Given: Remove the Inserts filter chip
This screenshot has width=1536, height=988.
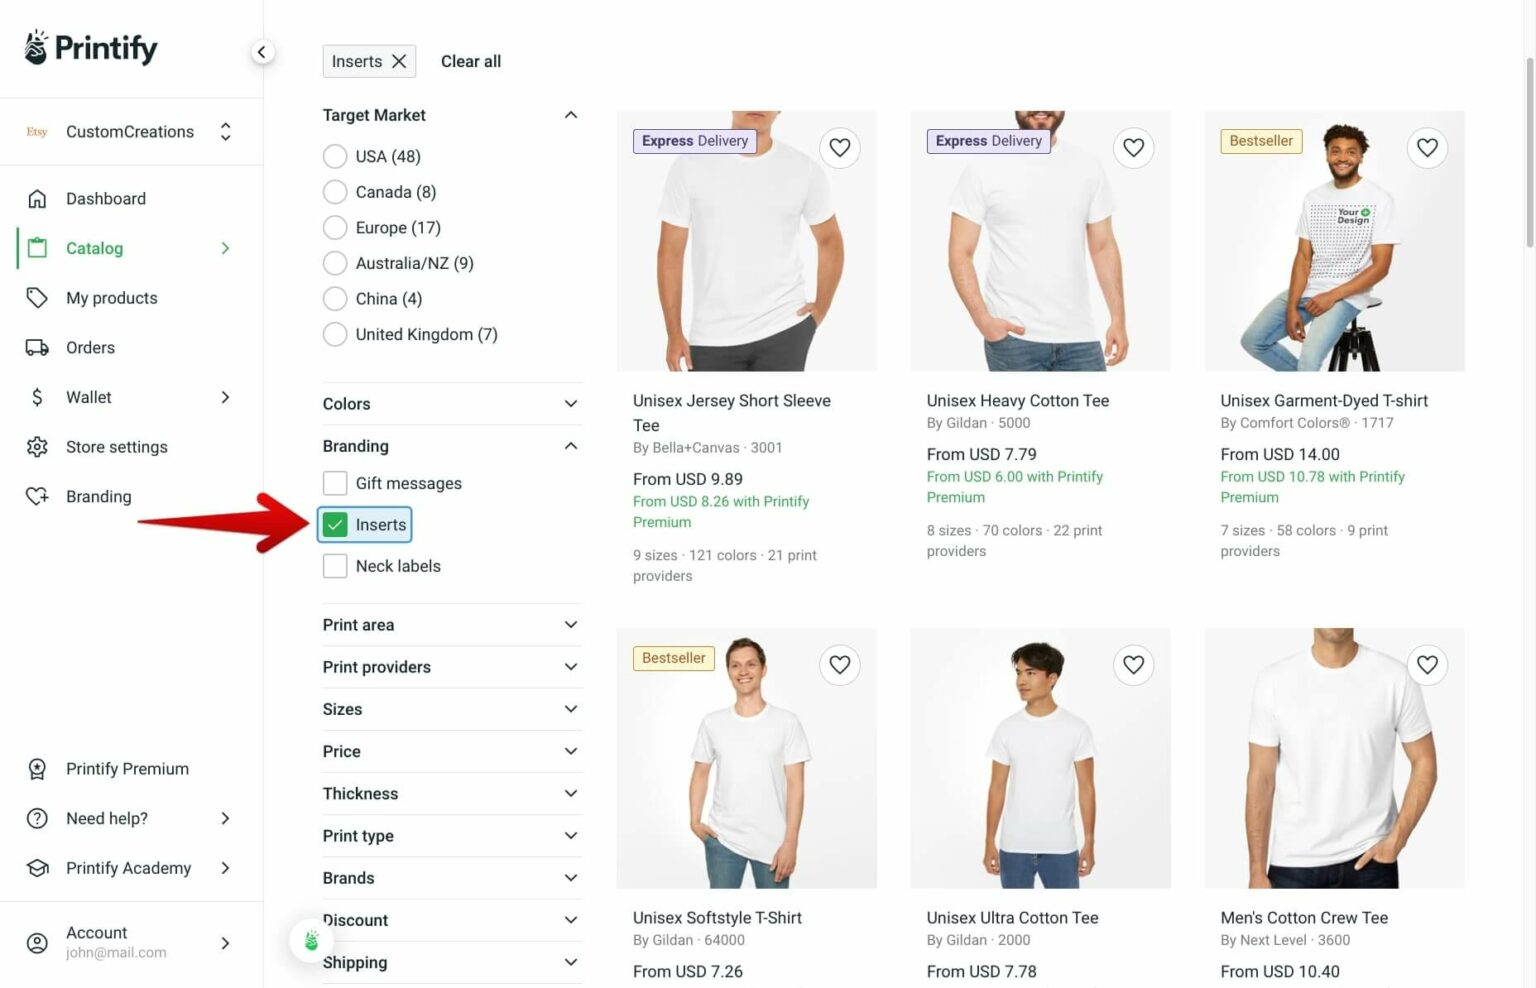Looking at the screenshot, I should click(x=399, y=61).
